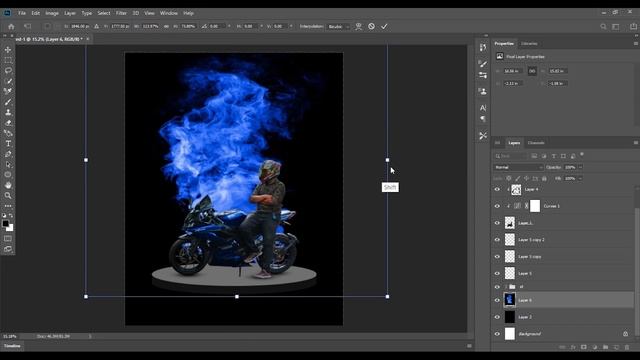Open the Fill slider dropdown arrow

pyautogui.click(x=580, y=178)
